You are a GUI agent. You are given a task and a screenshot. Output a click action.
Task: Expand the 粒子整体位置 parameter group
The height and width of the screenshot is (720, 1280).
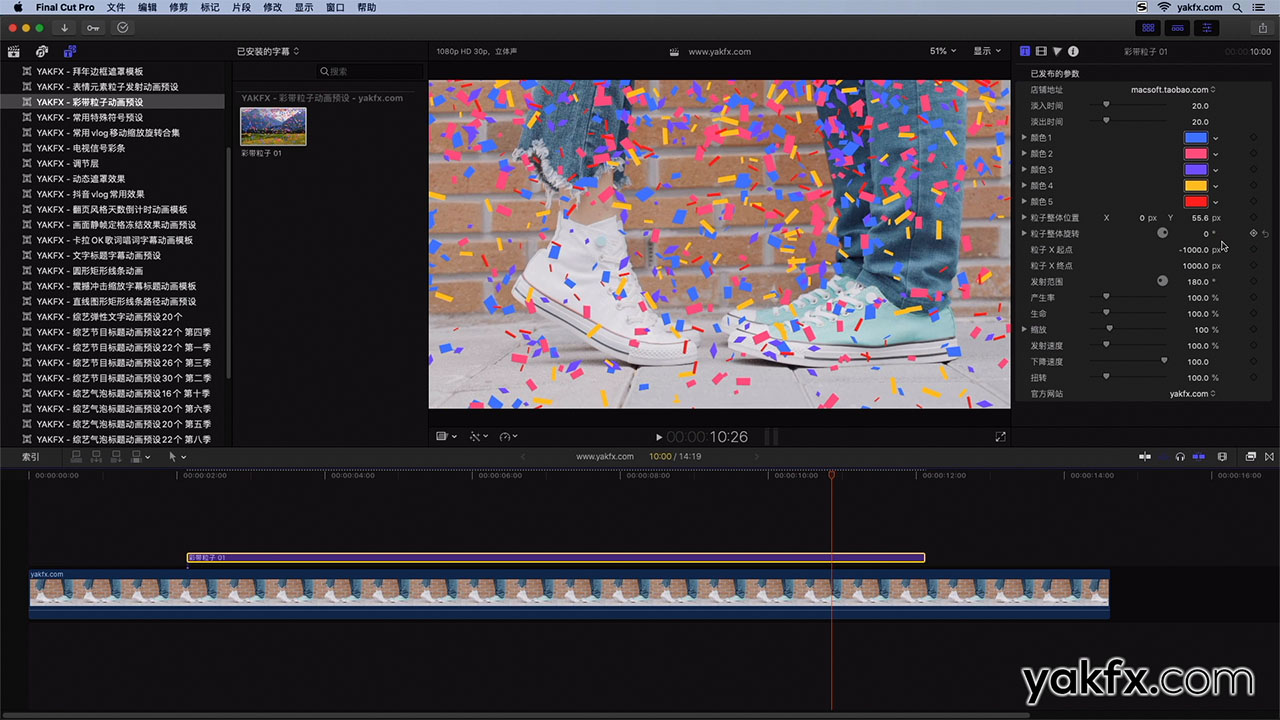(1024, 218)
